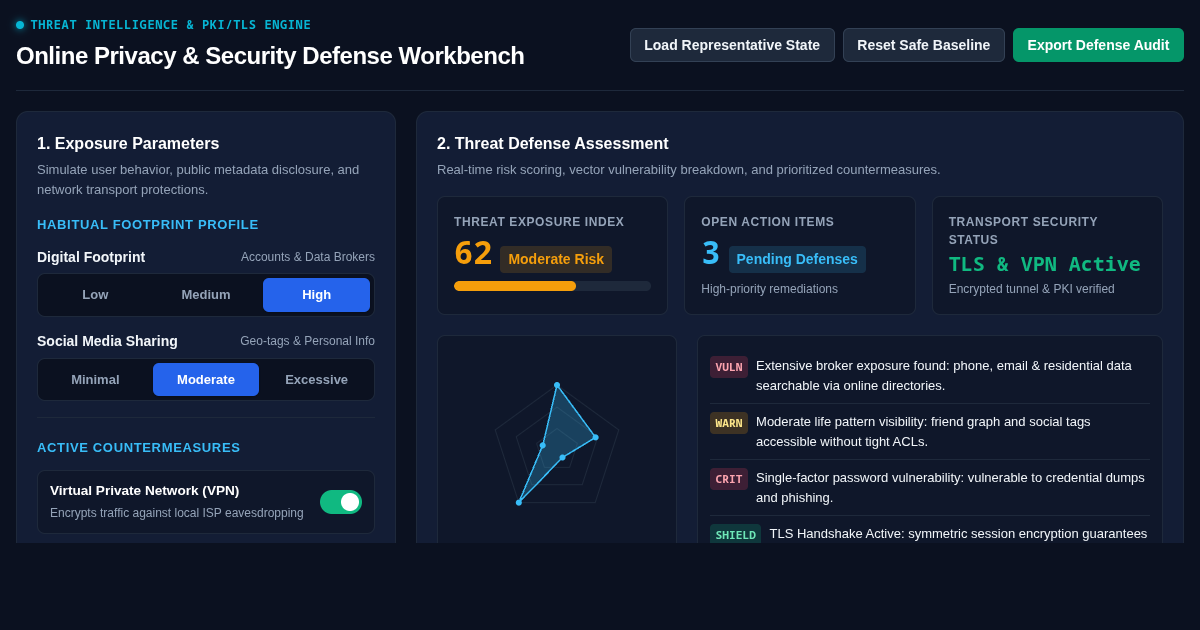
Task: Toggle the Virtual Private Network switch
Action: 341,502
